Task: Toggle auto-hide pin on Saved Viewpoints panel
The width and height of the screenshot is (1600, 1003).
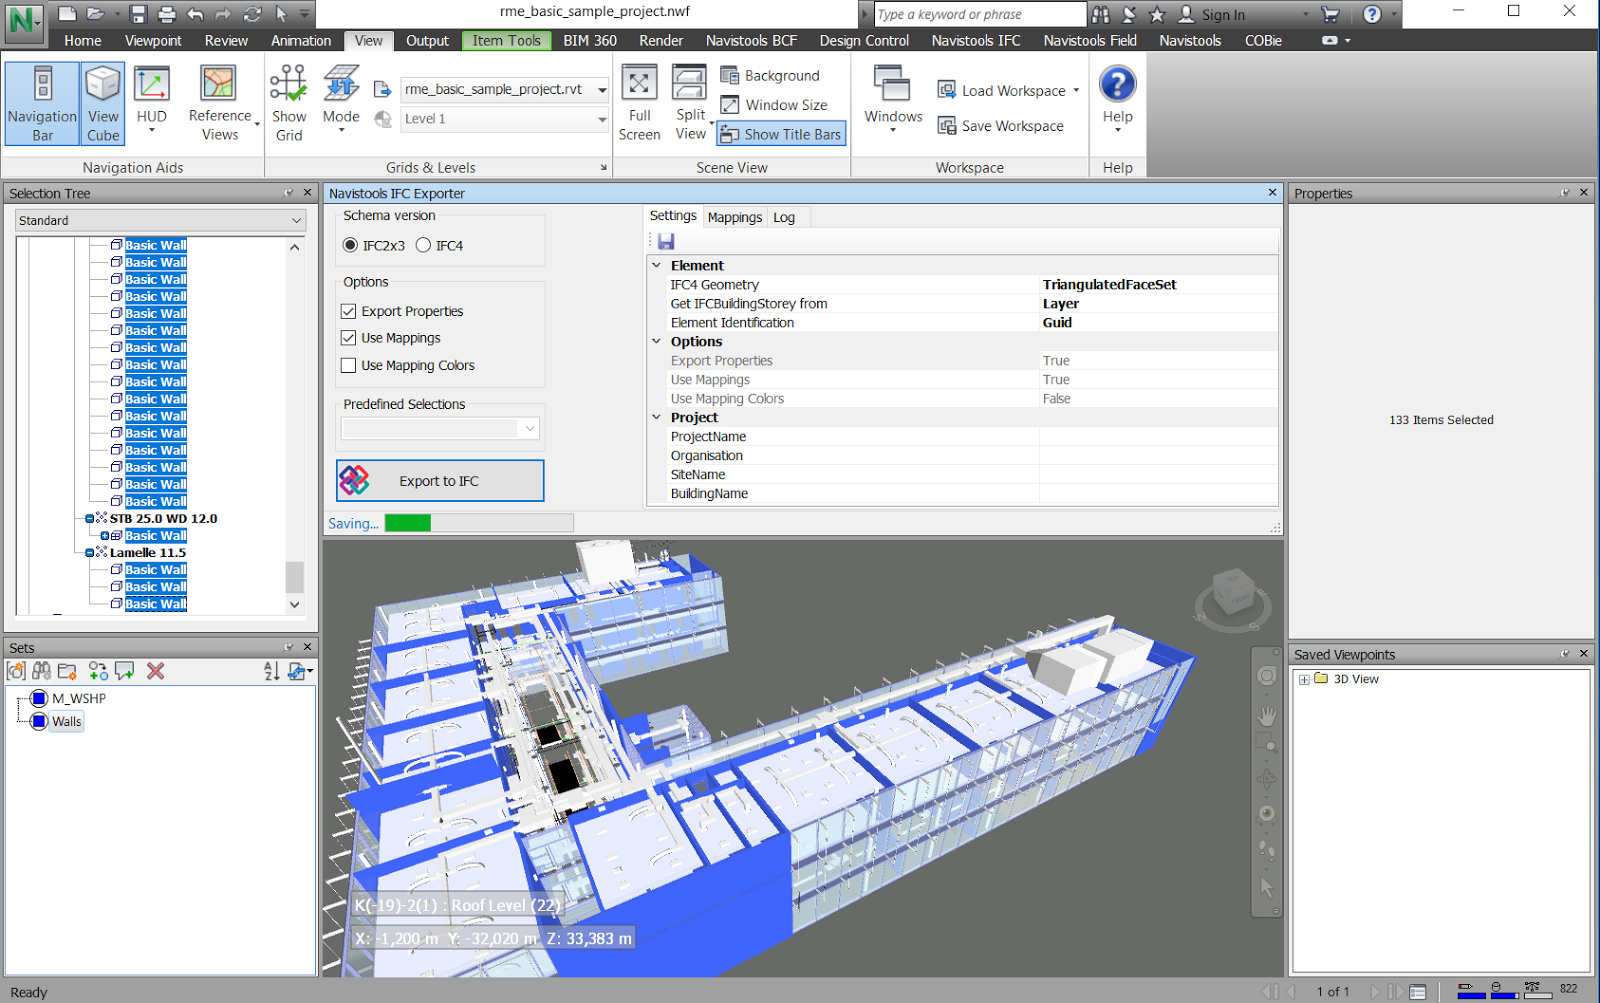Action: click(1565, 654)
